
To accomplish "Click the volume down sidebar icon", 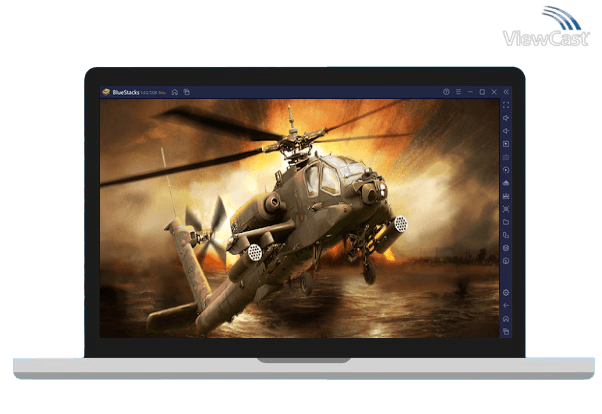I will point(506,131).
